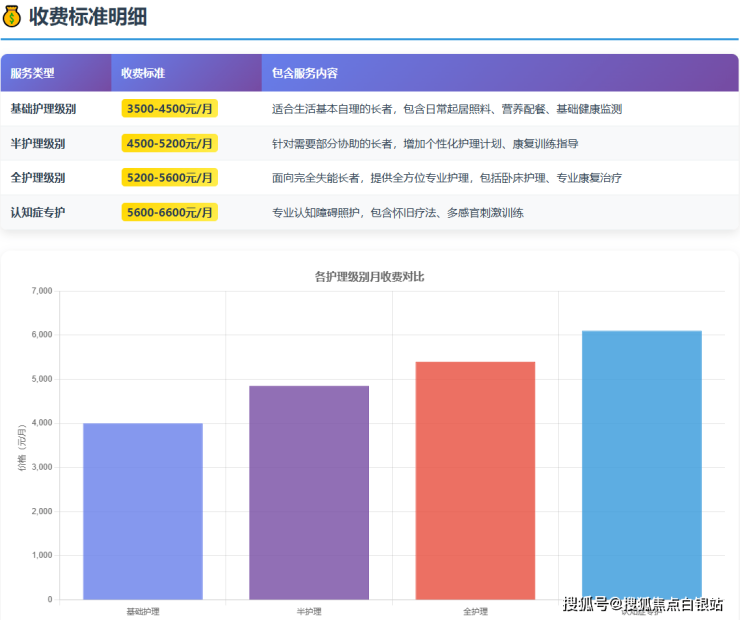
Task: Click the 各护理级别月收费对比 chart title
Action: click(x=369, y=276)
